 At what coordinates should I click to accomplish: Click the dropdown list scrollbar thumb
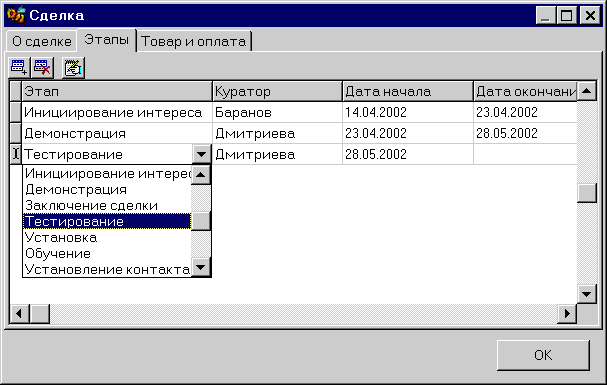click(201, 221)
